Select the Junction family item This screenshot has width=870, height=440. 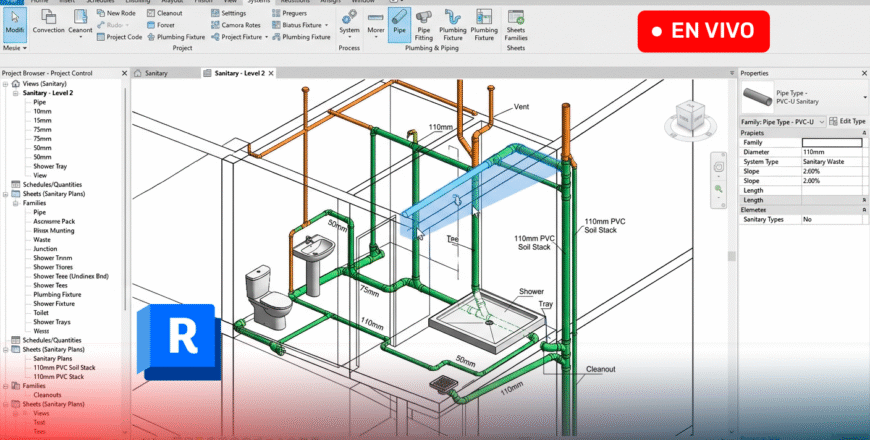(45, 249)
